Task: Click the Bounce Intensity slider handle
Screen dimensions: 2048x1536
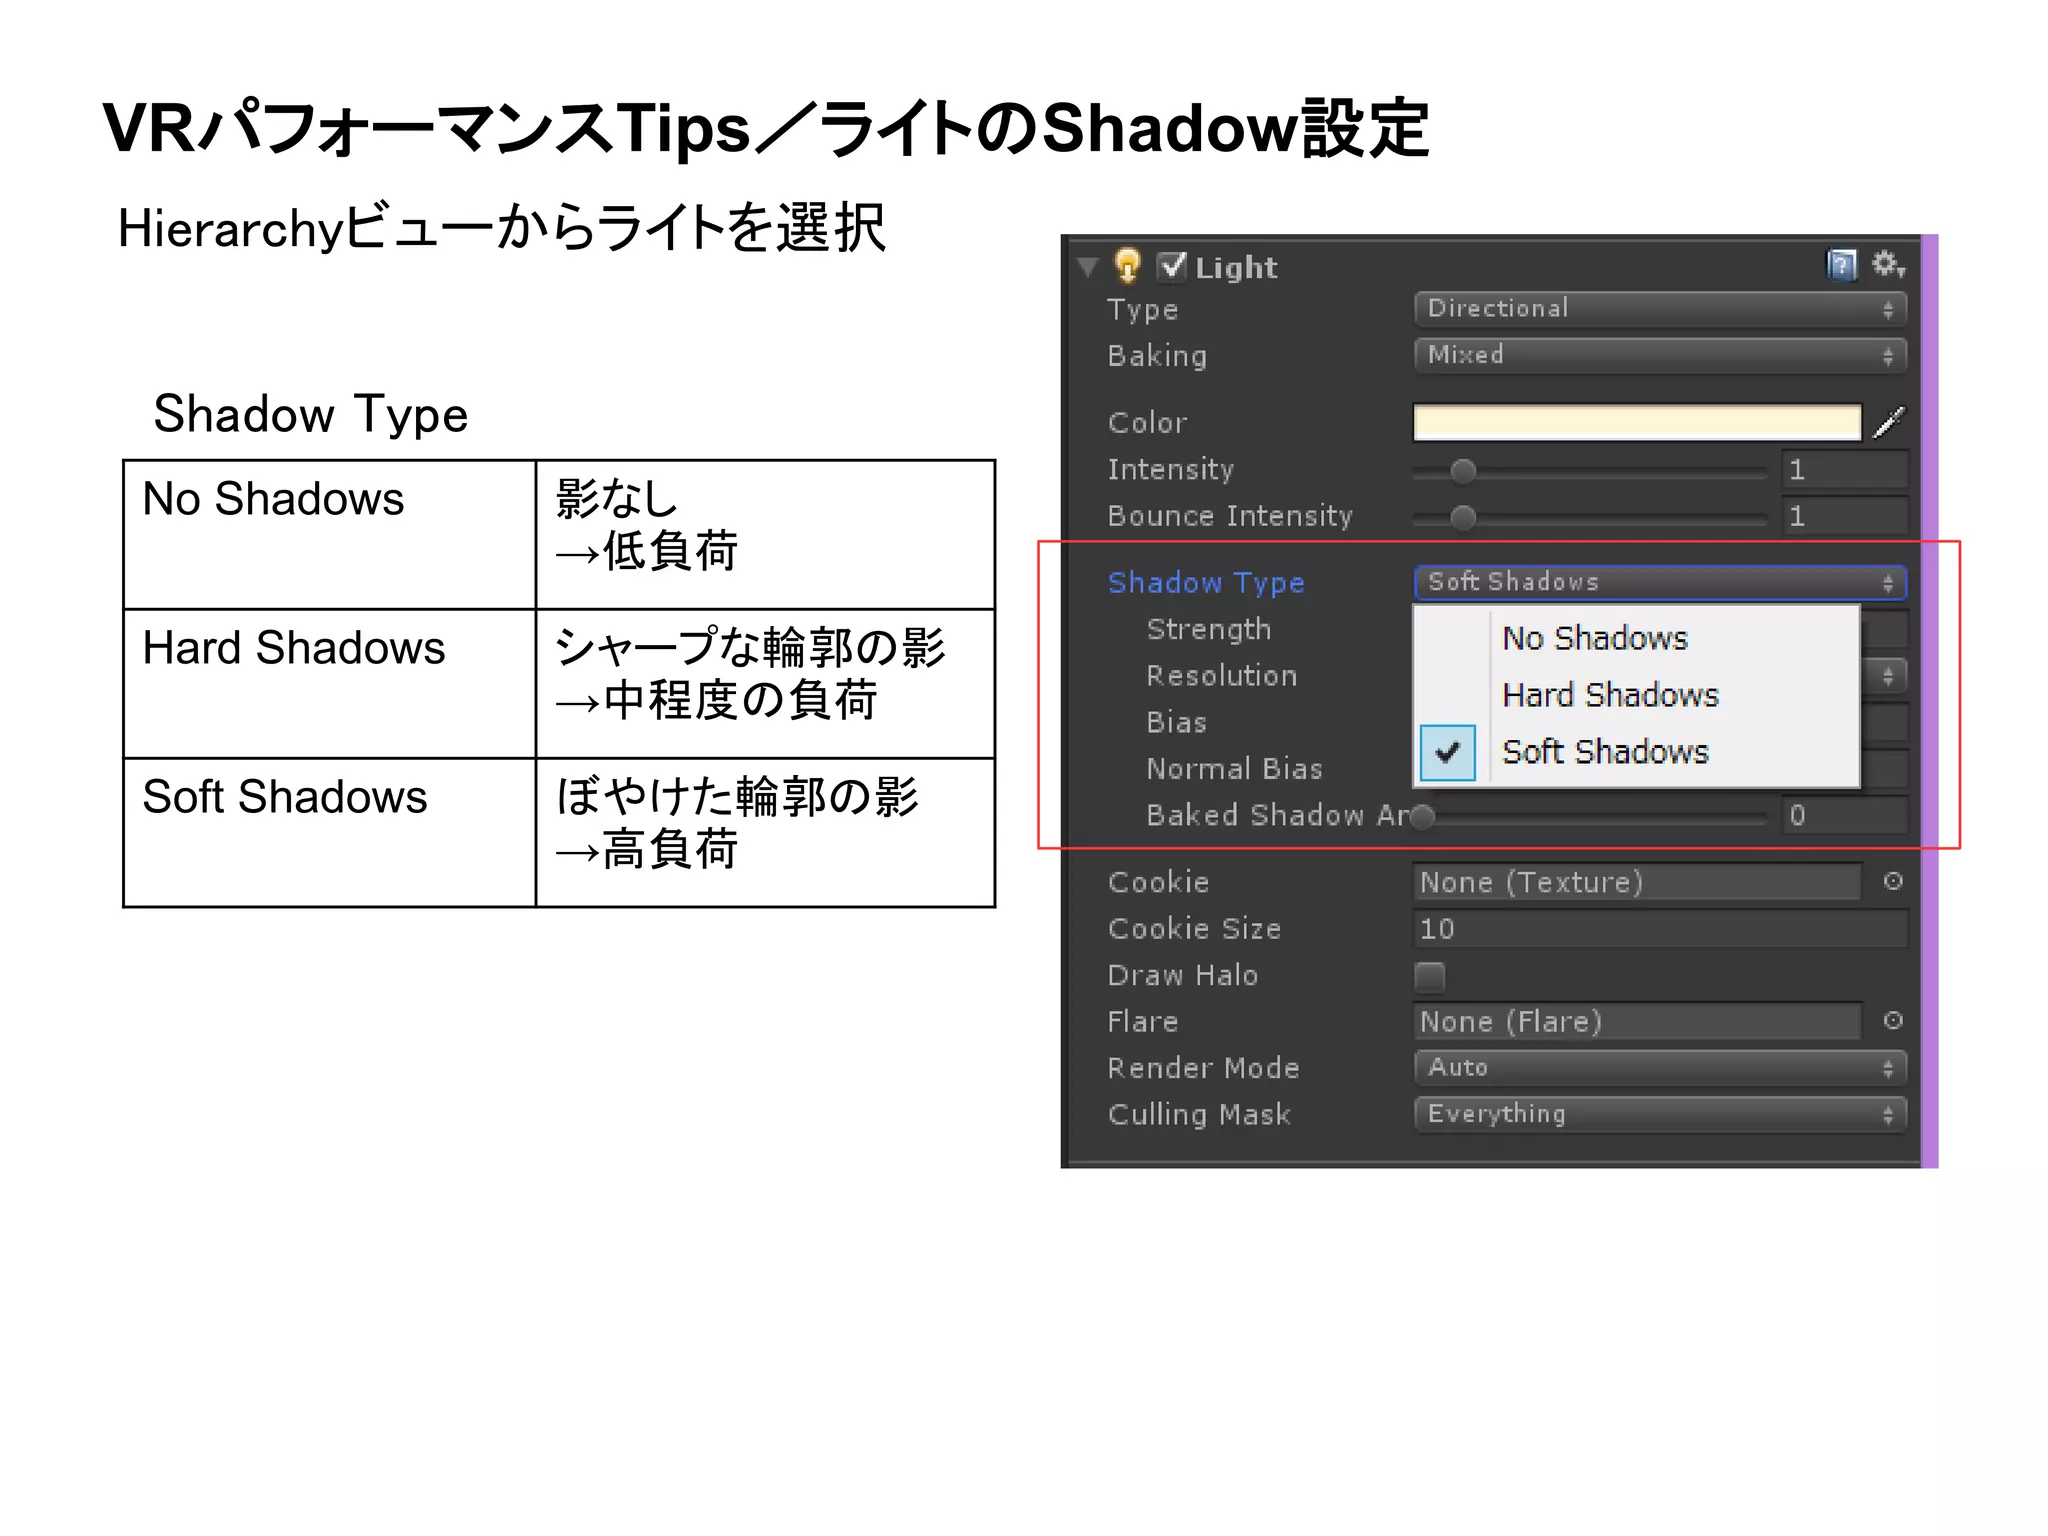Action: point(1463,517)
